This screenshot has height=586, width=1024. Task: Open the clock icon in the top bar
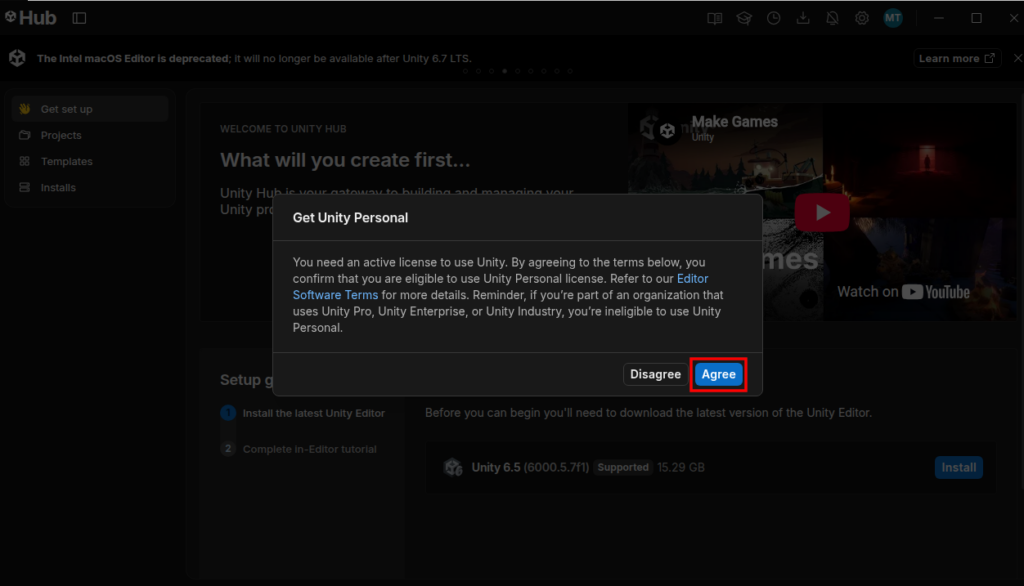point(773,18)
